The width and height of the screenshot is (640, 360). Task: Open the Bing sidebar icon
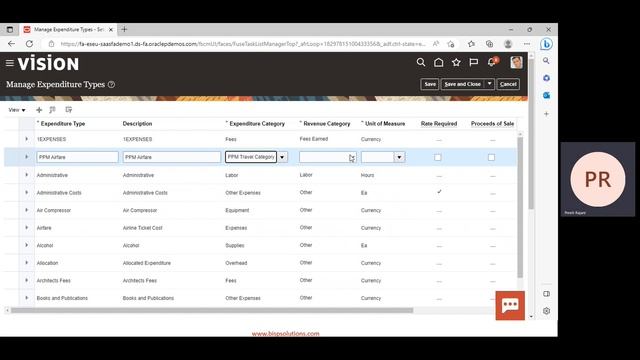[547, 44]
